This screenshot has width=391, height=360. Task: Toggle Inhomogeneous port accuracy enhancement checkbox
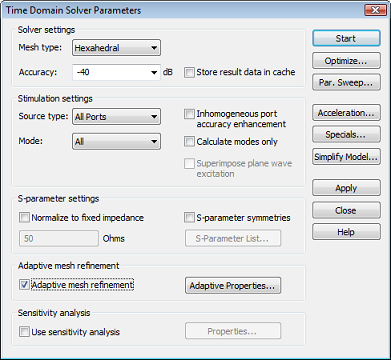(189, 114)
